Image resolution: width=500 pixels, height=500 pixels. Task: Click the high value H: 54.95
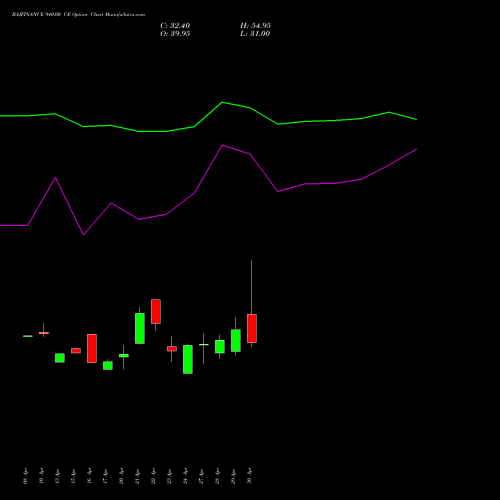point(255,26)
